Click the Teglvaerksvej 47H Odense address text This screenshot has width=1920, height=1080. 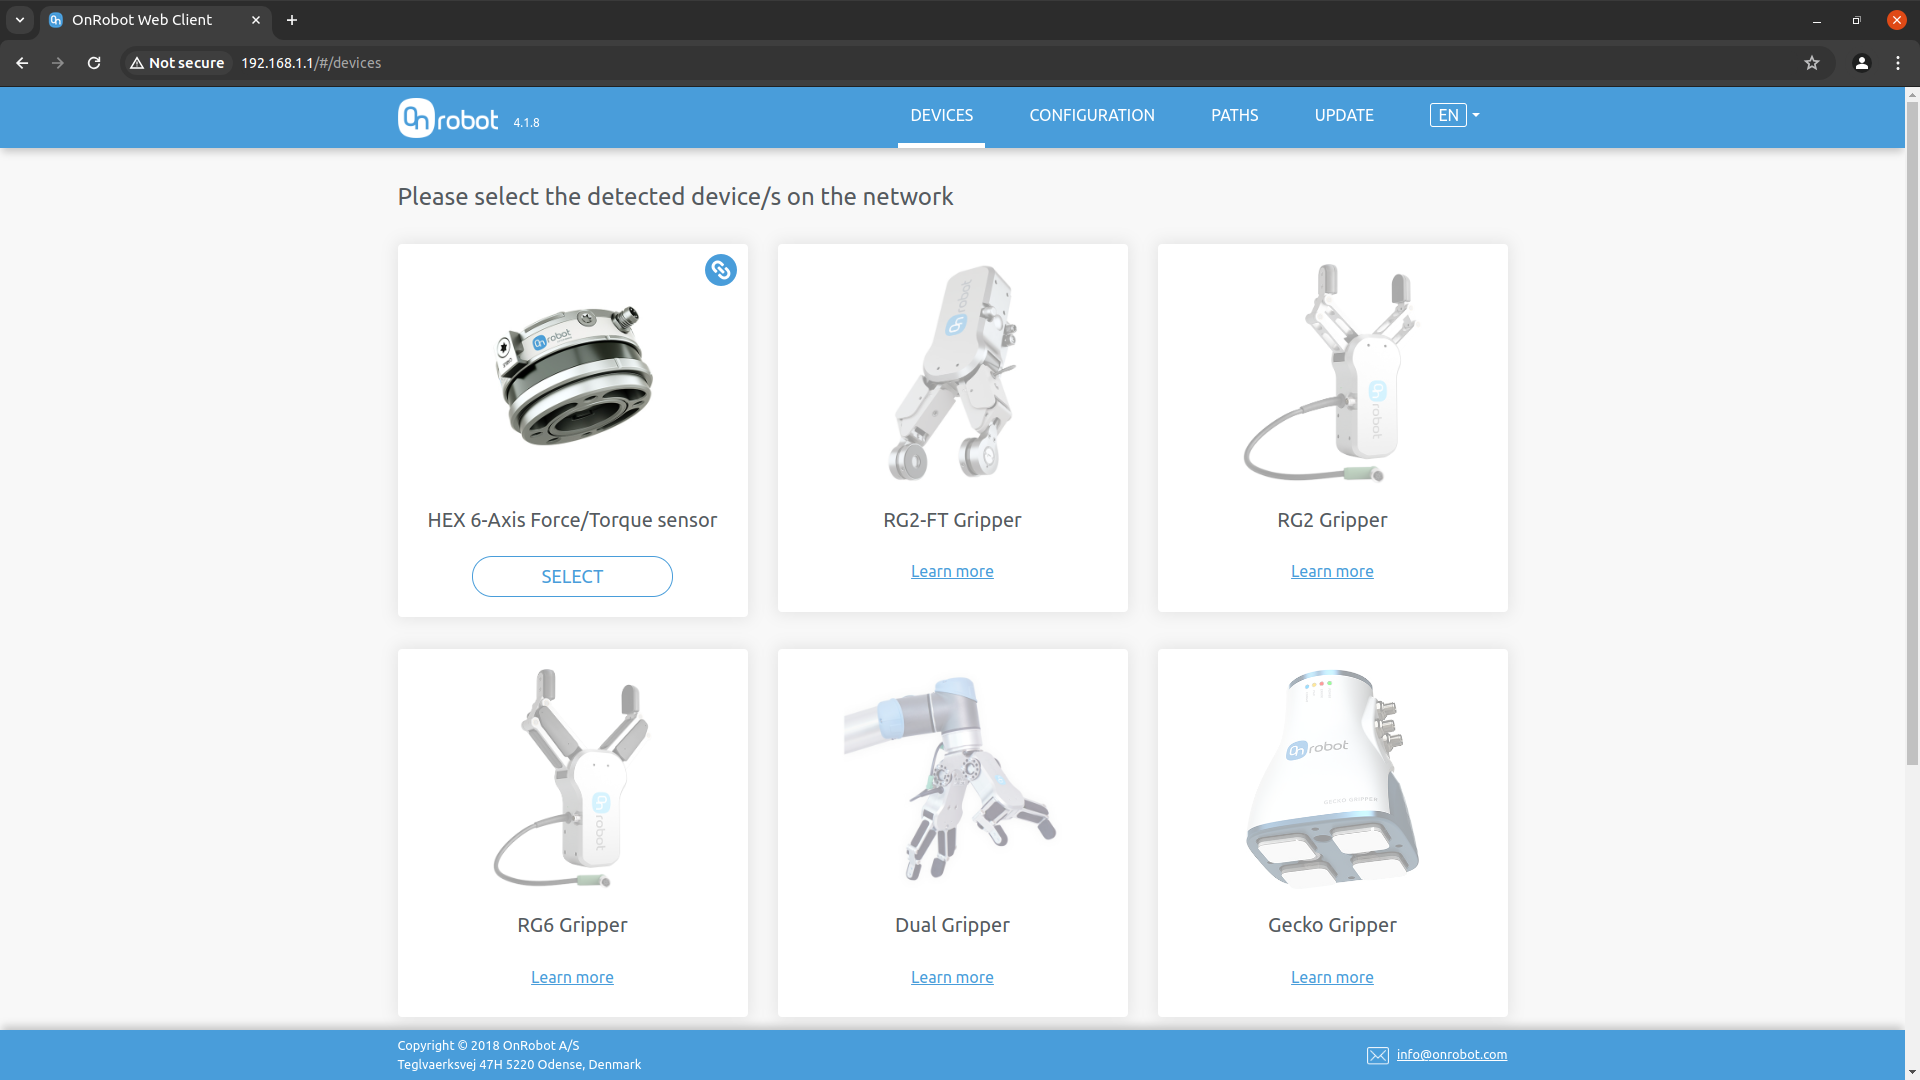pos(519,1065)
